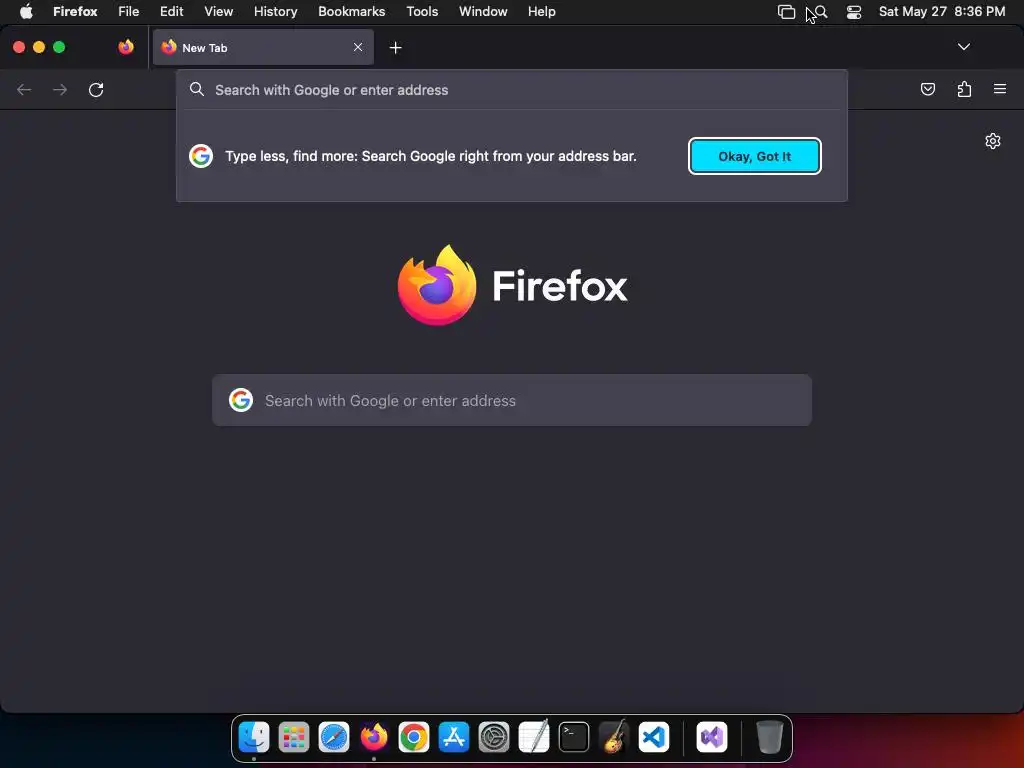
Task: Open GarageBand from the Dock
Action: click(614, 737)
